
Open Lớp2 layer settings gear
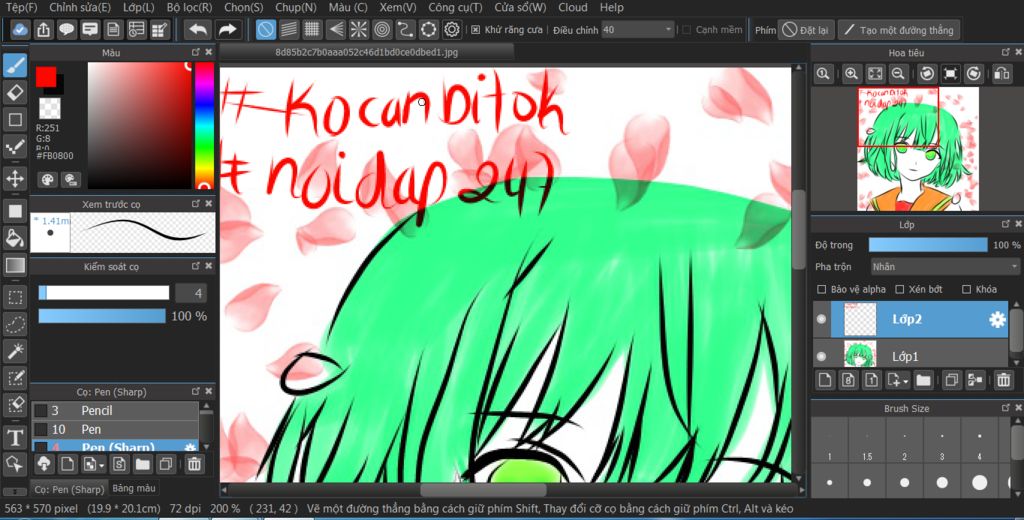coord(997,319)
